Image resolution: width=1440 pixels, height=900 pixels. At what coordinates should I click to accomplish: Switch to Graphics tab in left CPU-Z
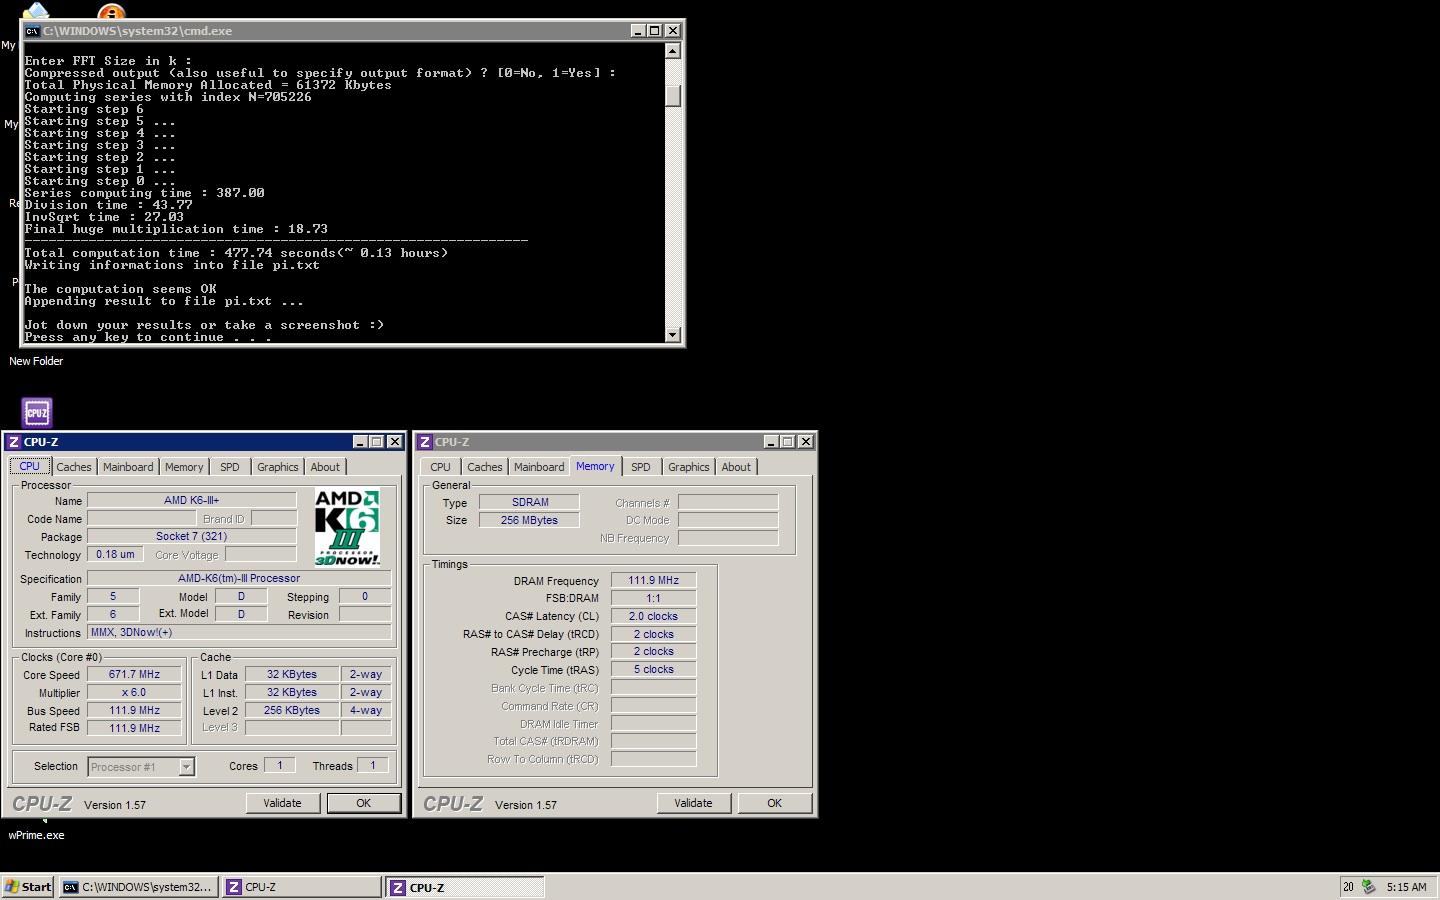(x=278, y=467)
